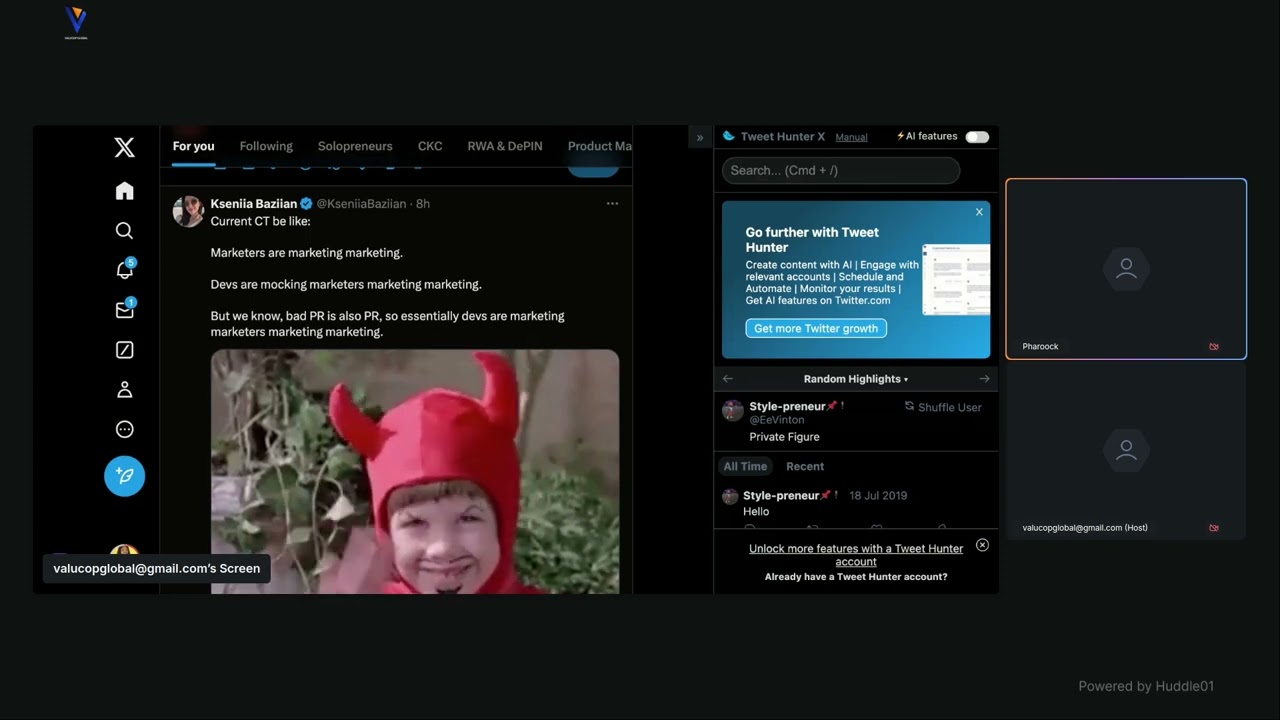Open the three-dot menu on Kseniia's post
The width and height of the screenshot is (1280, 720).
[x=612, y=204]
